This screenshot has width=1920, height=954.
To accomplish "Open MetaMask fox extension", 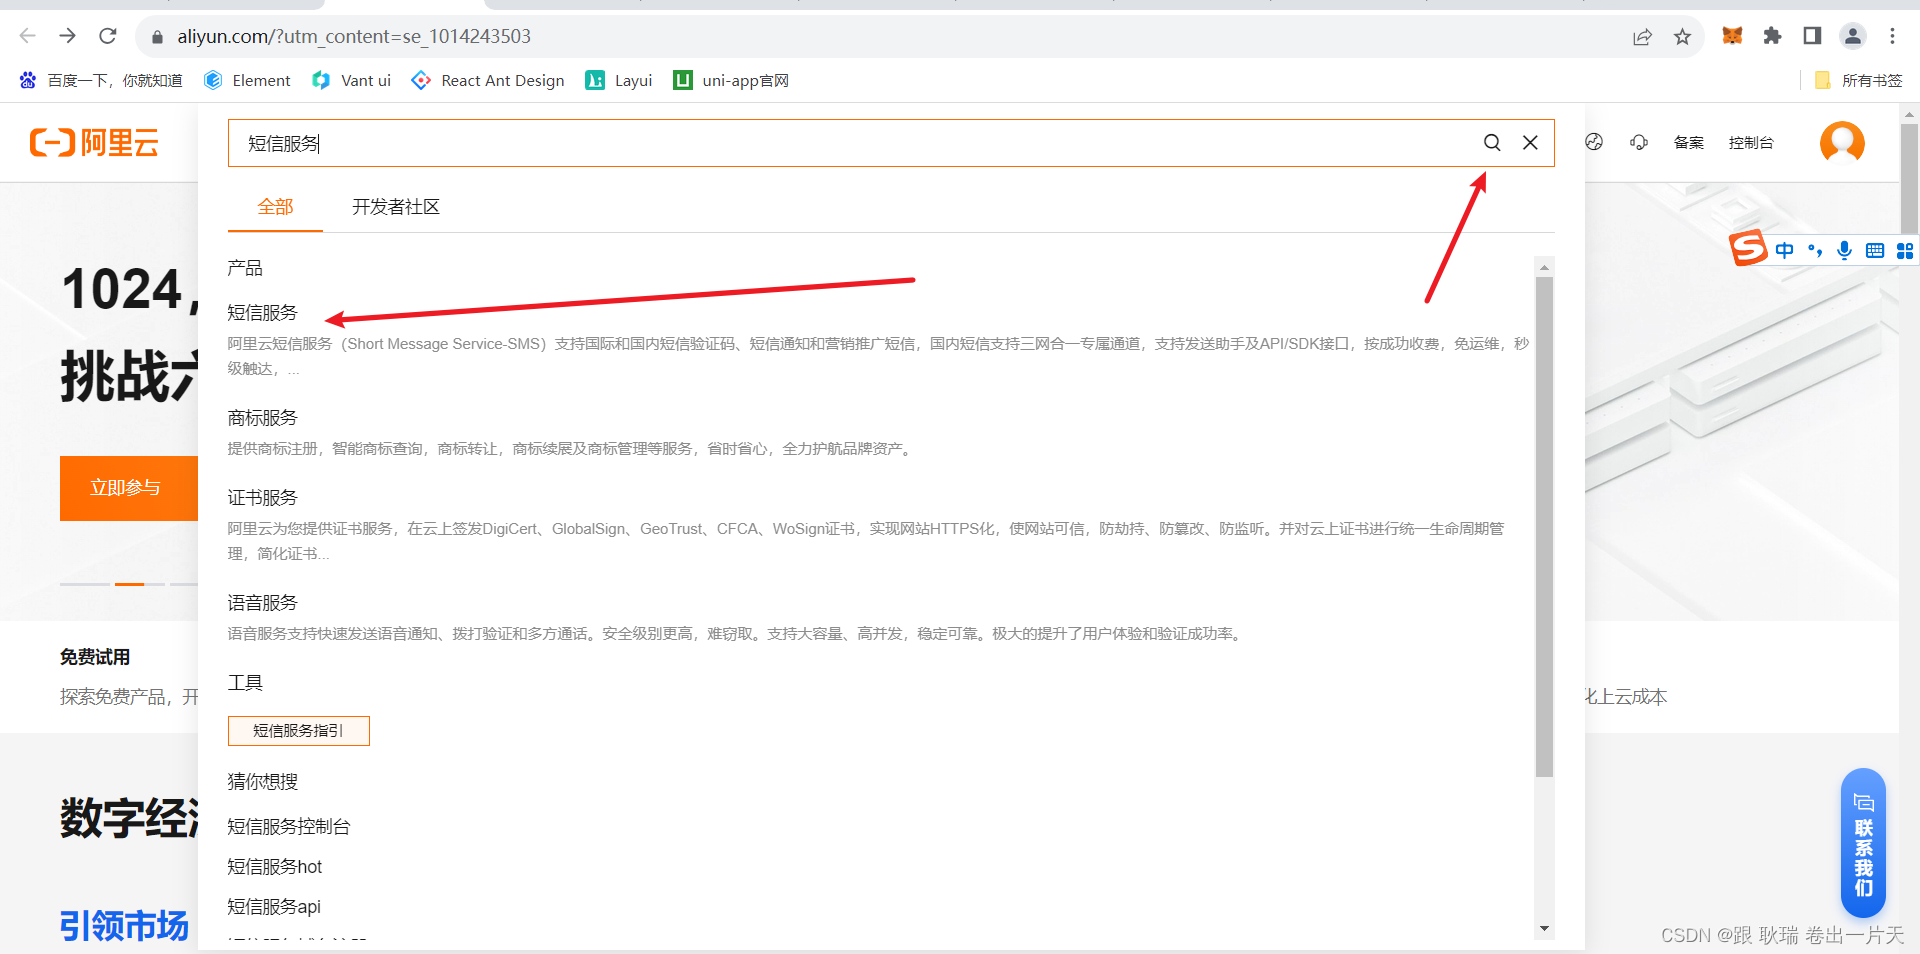I will (x=1732, y=36).
